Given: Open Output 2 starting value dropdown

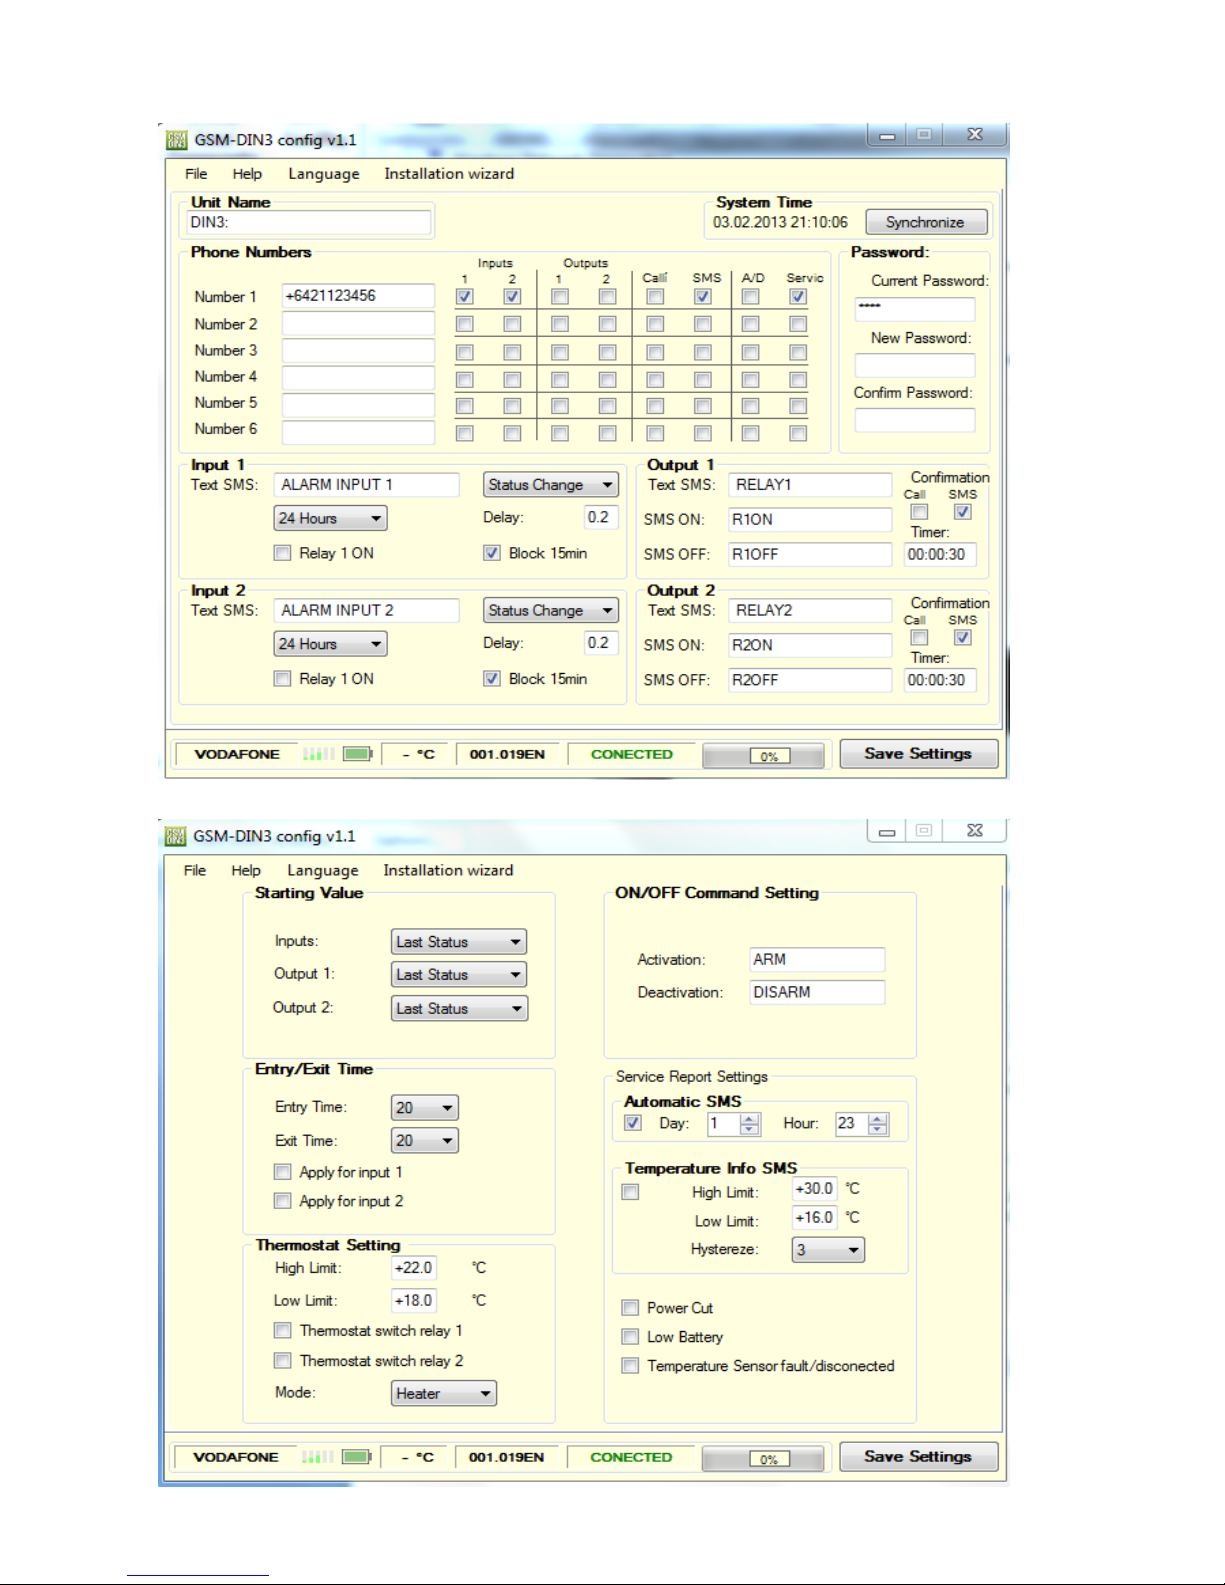Looking at the screenshot, I should [x=459, y=1009].
